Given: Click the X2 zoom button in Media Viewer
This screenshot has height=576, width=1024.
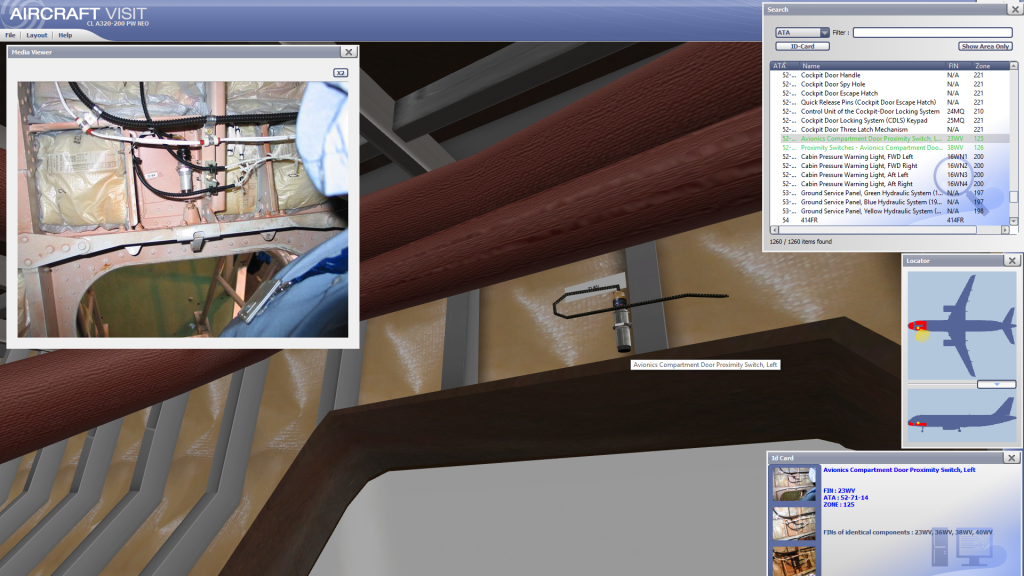Looking at the screenshot, I should pyautogui.click(x=340, y=72).
